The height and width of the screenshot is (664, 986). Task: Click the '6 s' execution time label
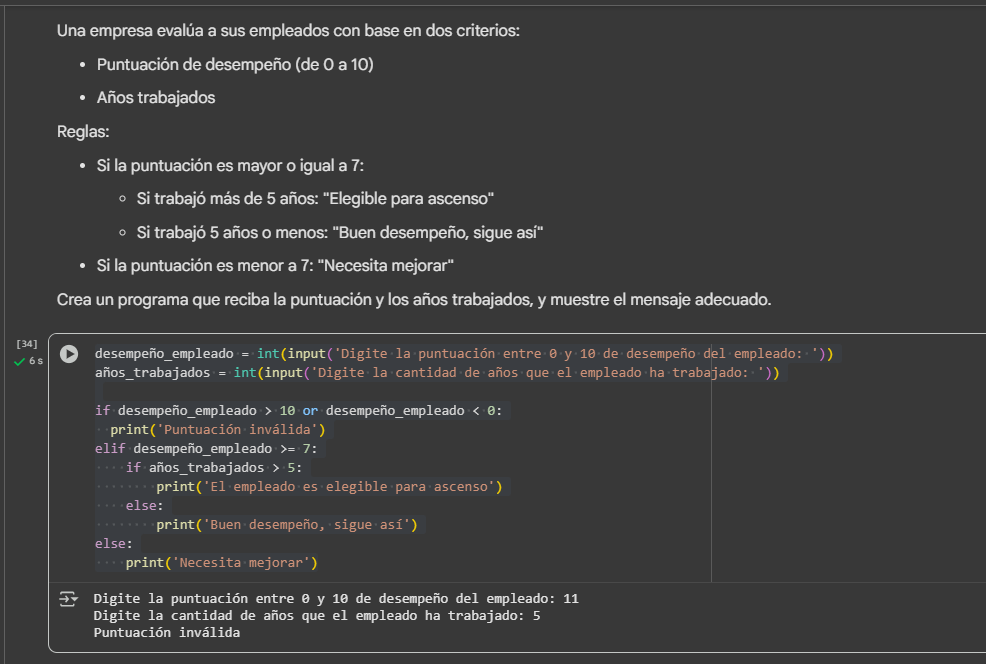click(36, 362)
